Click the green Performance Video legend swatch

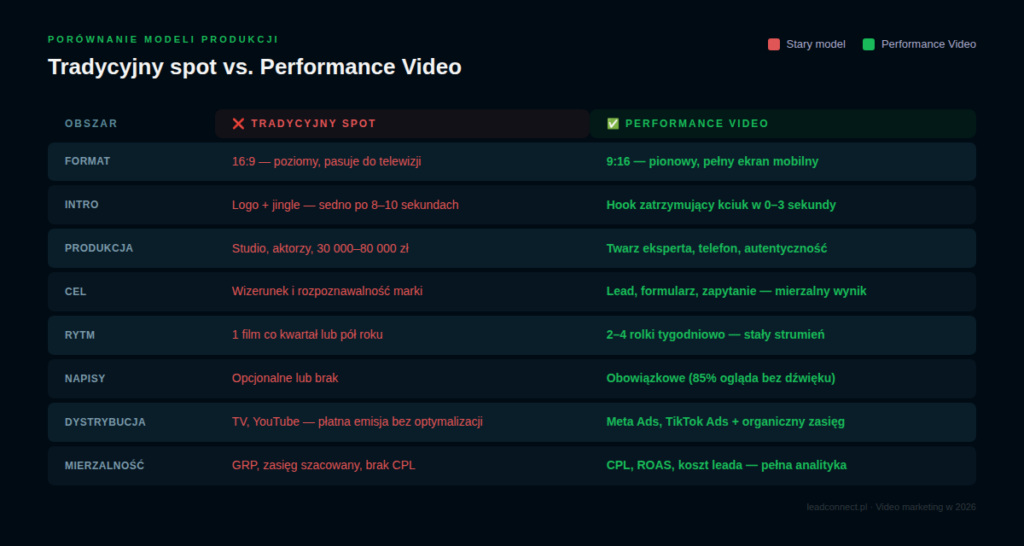tap(868, 44)
